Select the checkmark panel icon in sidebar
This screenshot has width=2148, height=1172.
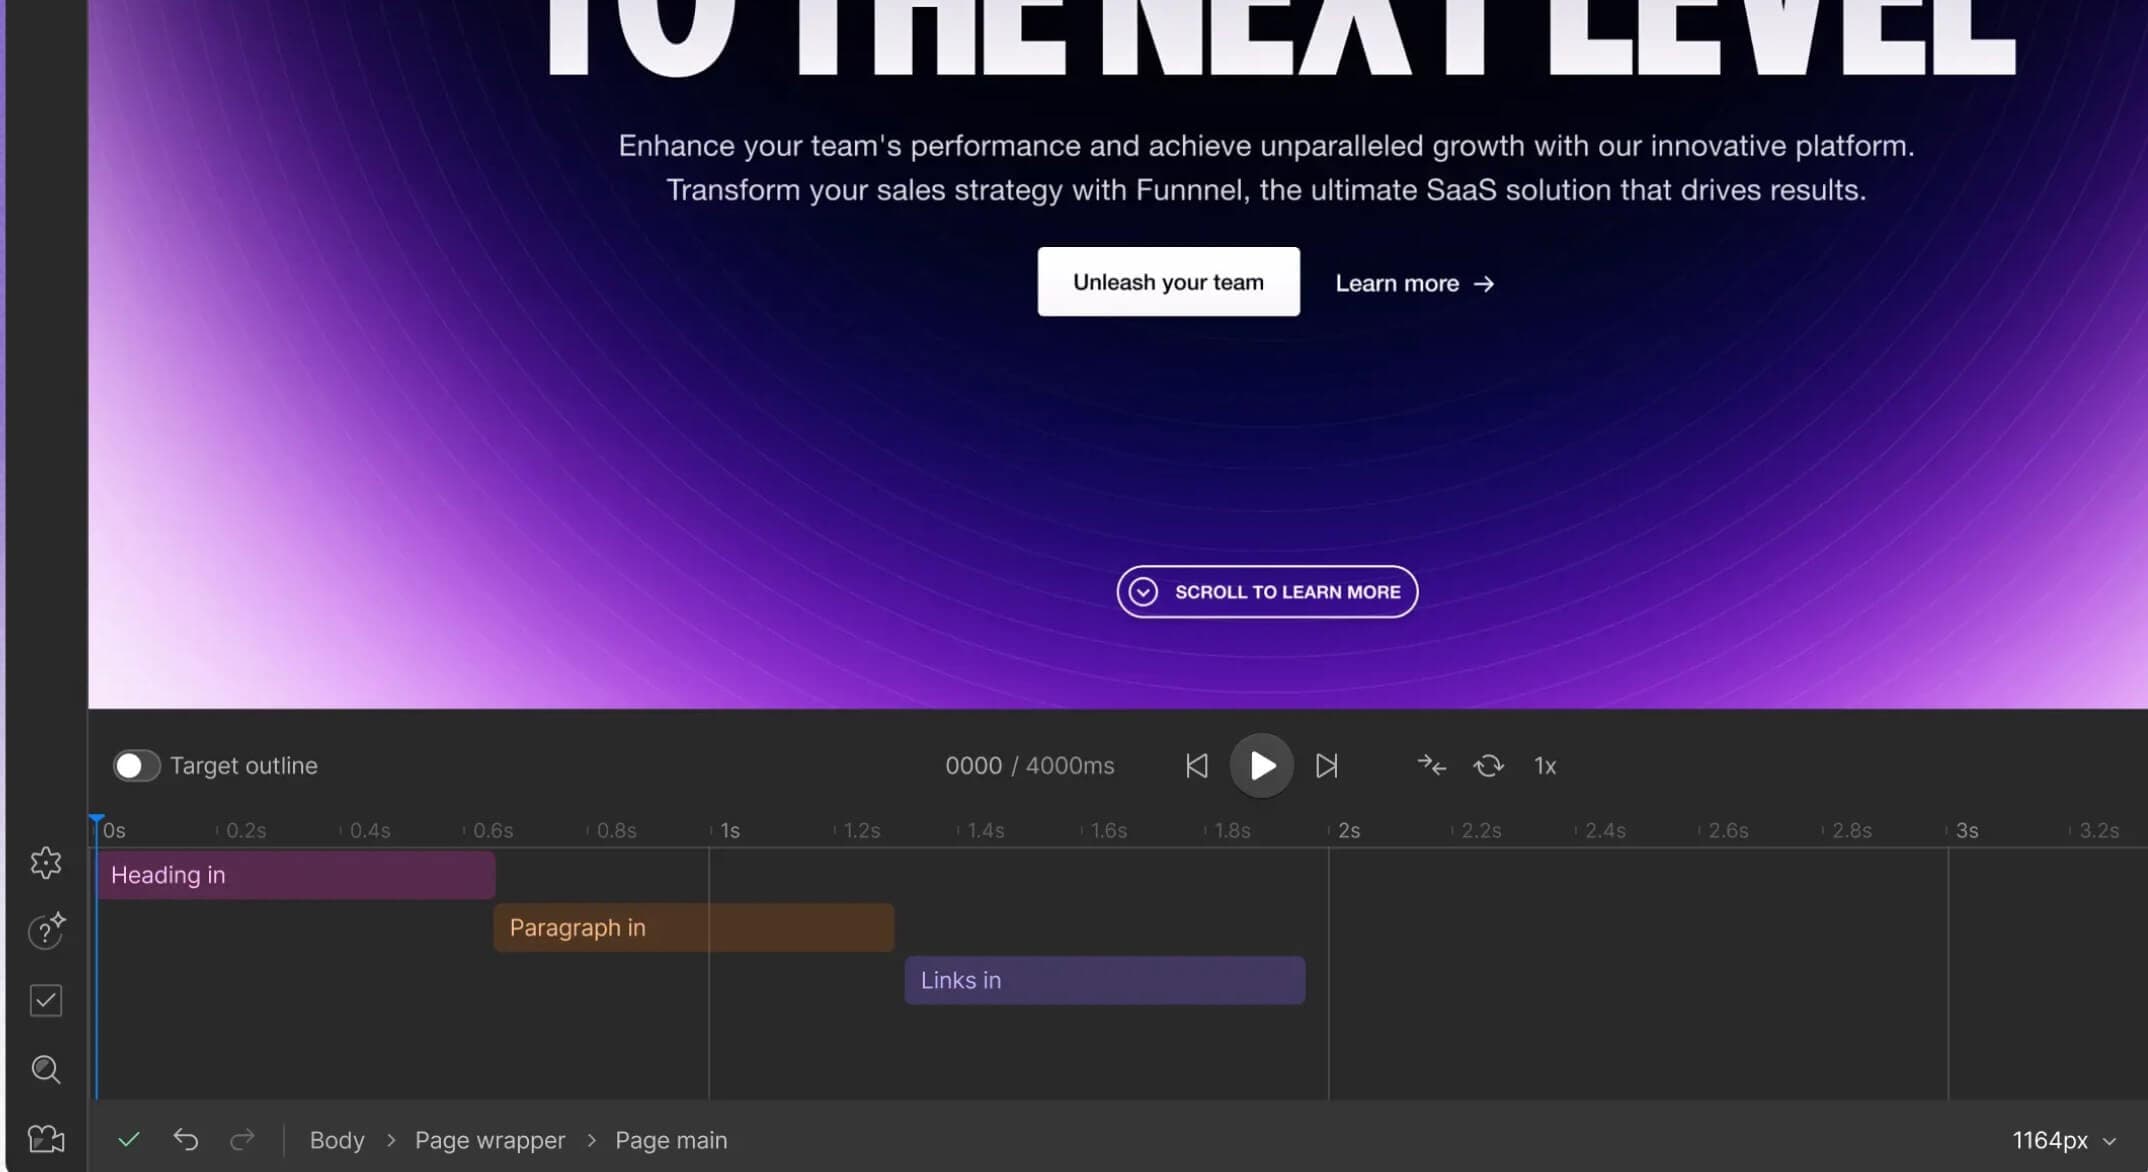coord(46,1000)
